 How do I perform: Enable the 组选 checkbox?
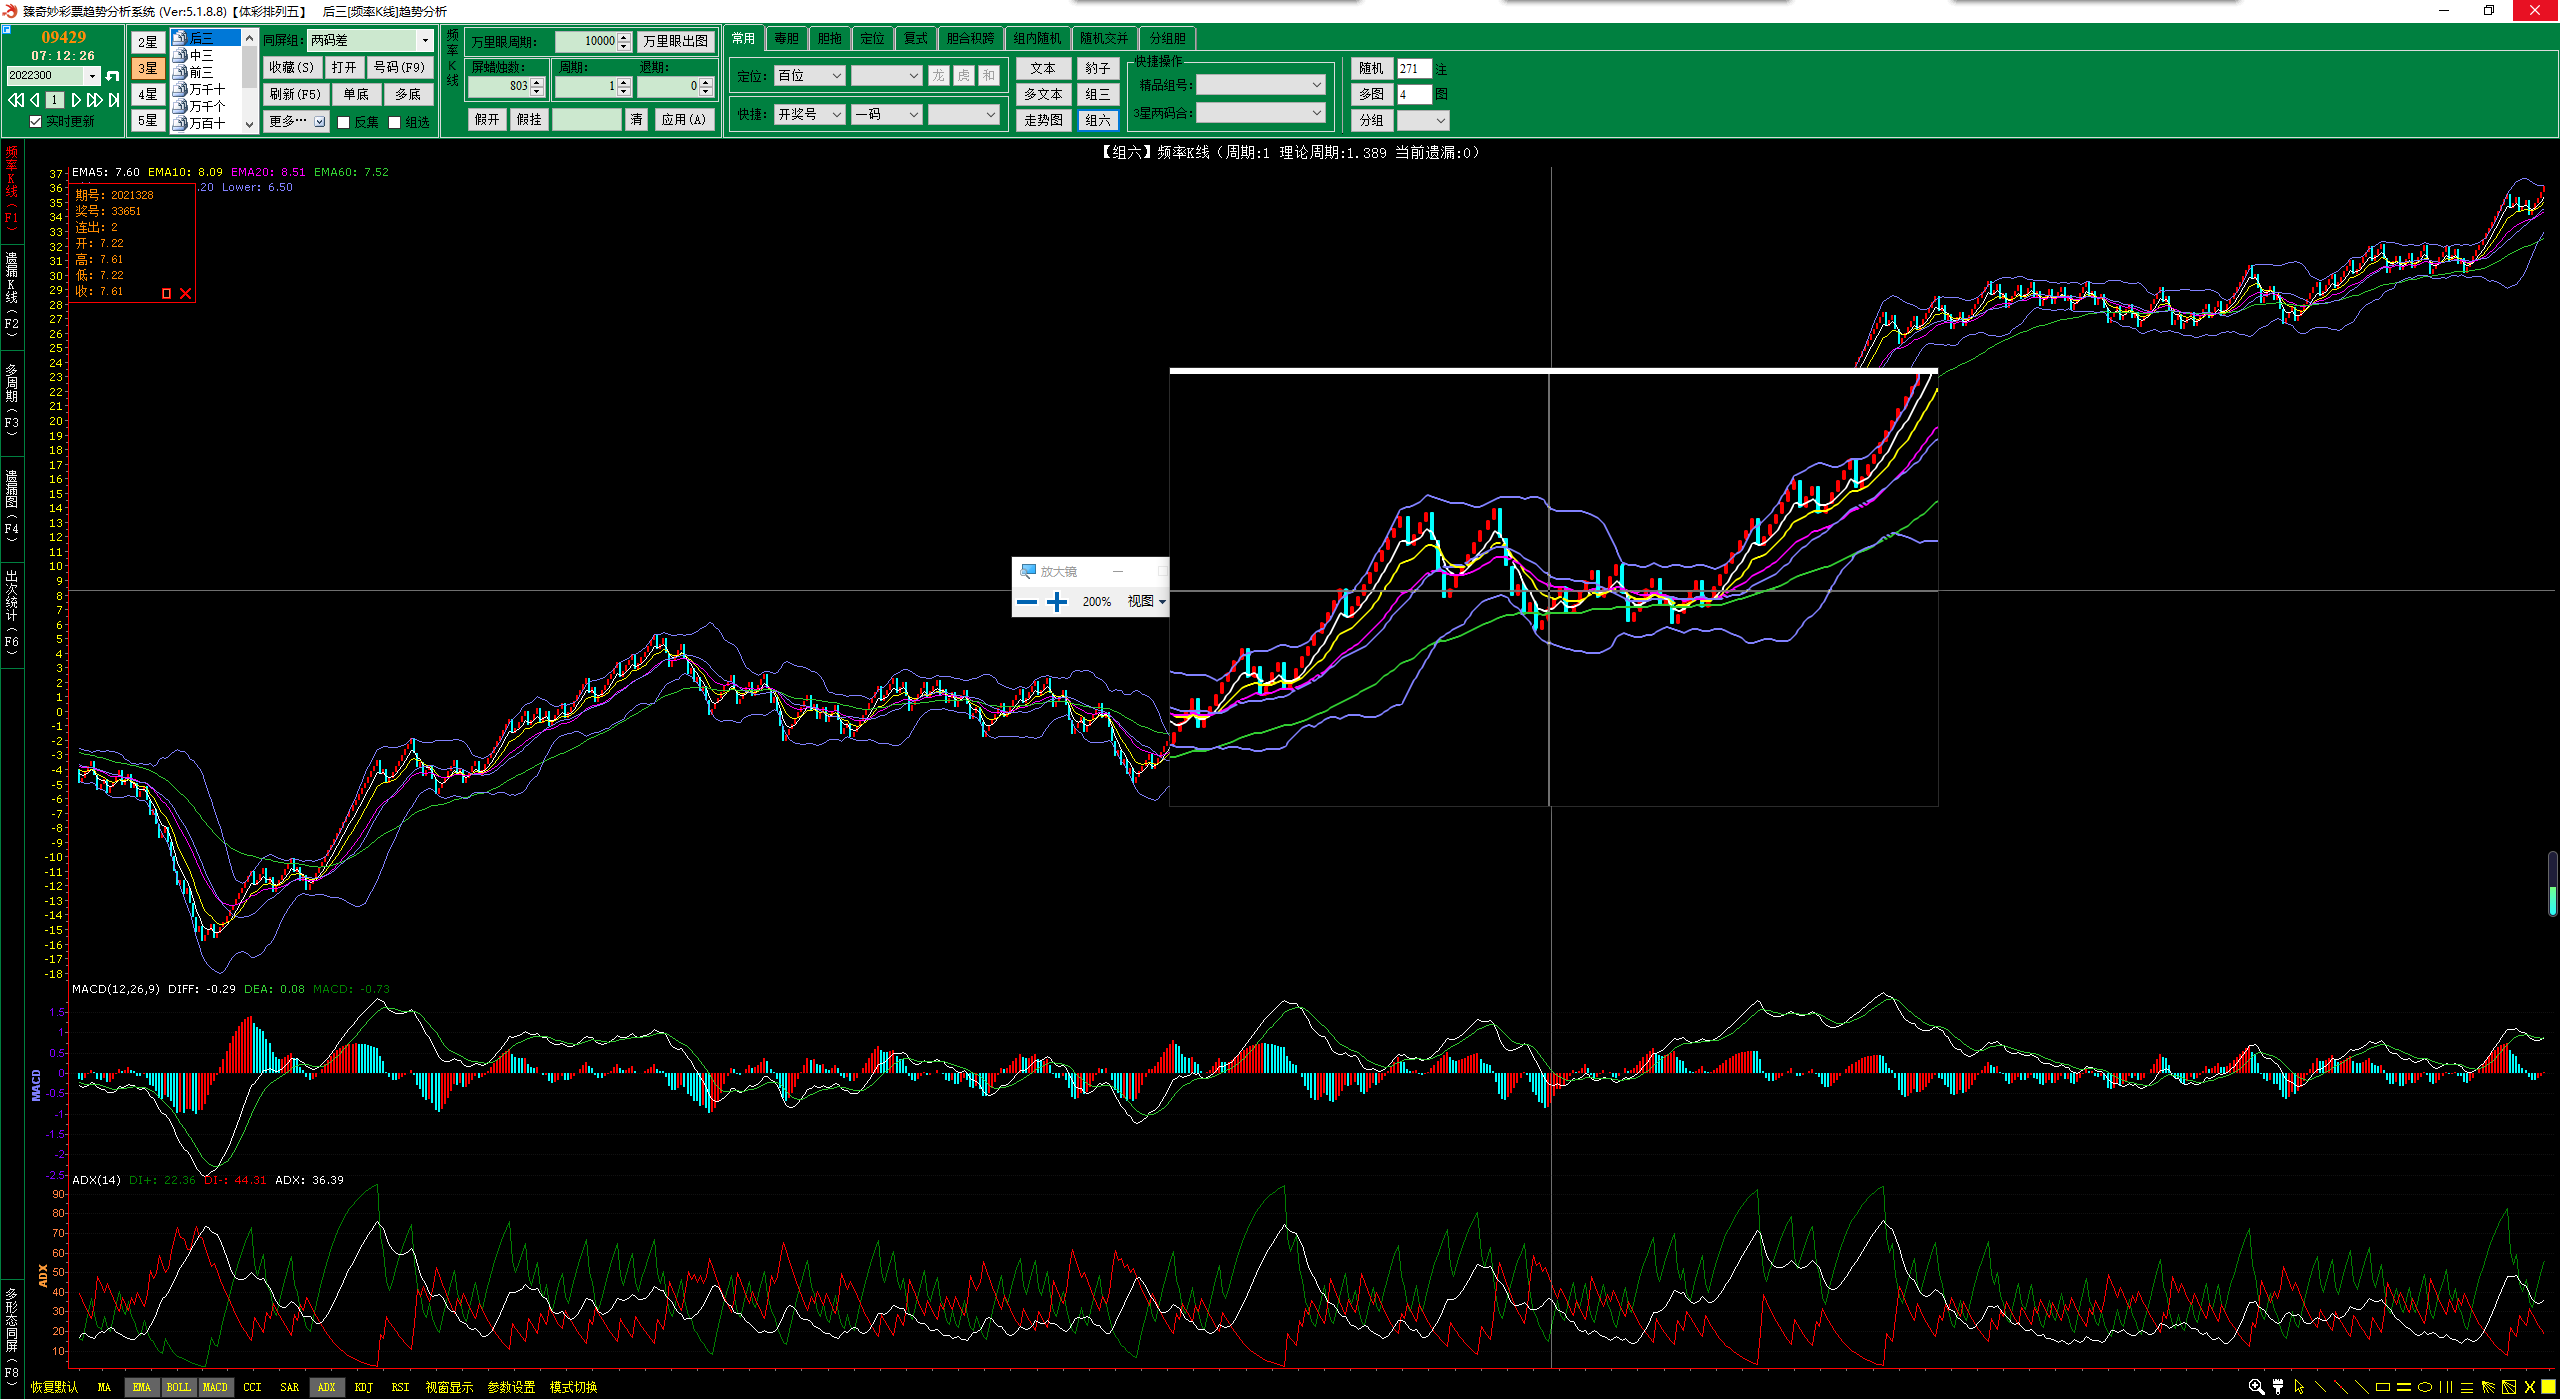(x=395, y=122)
